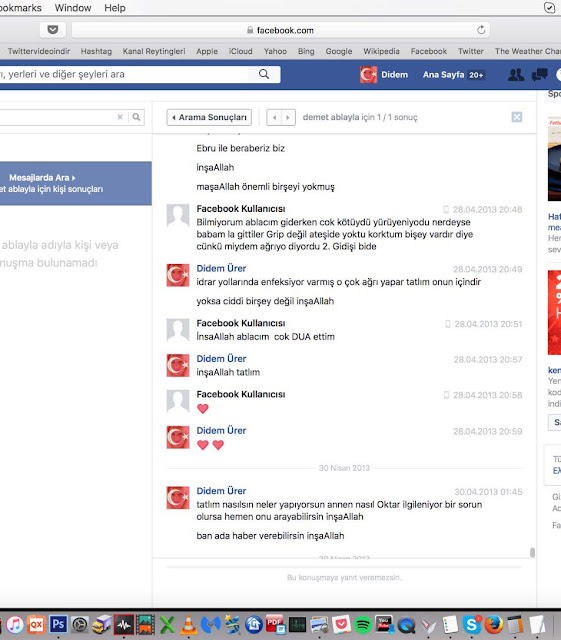Go to the previous search result arrow

coord(274,118)
